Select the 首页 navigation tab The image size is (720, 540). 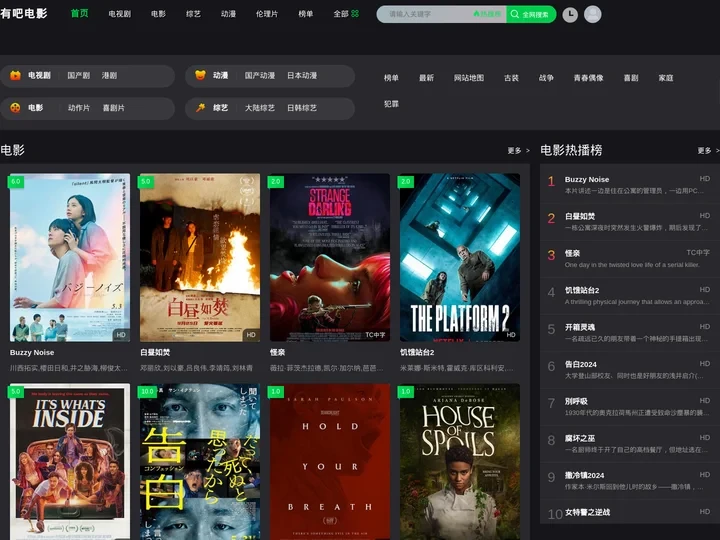pyautogui.click(x=79, y=13)
